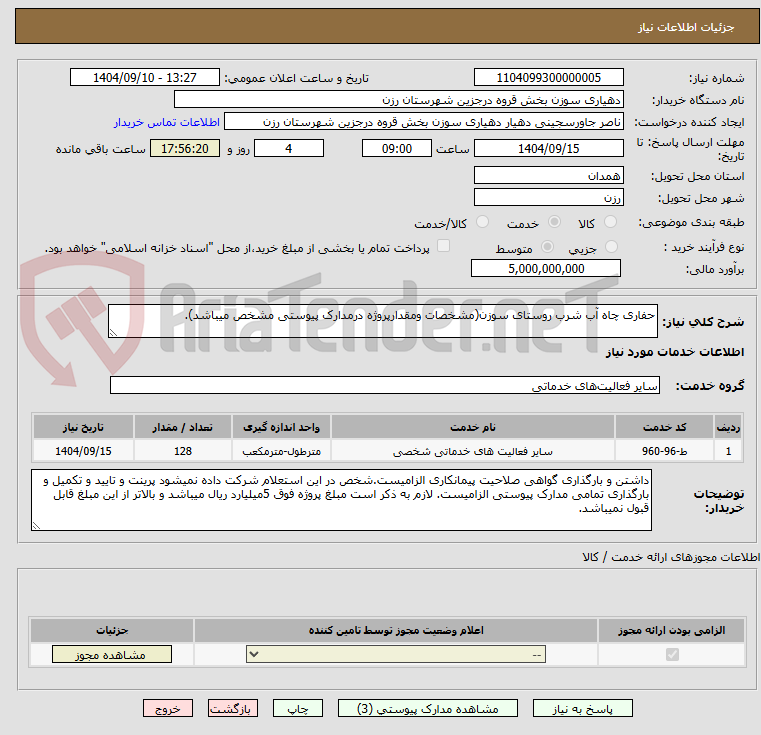
Task: Click the general description text area
Action: click(x=383, y=321)
